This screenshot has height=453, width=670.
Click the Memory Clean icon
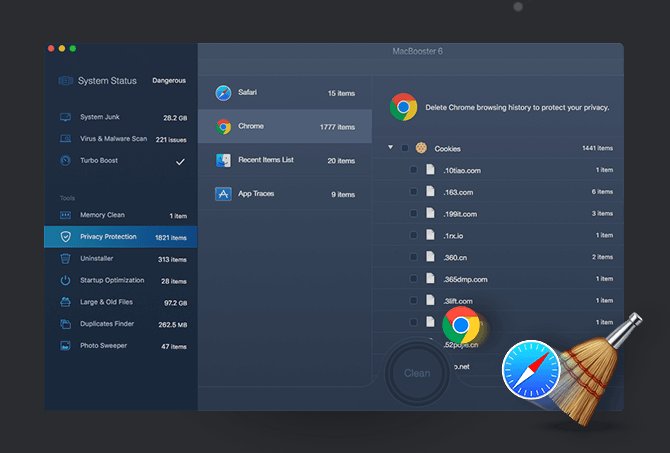pos(65,215)
